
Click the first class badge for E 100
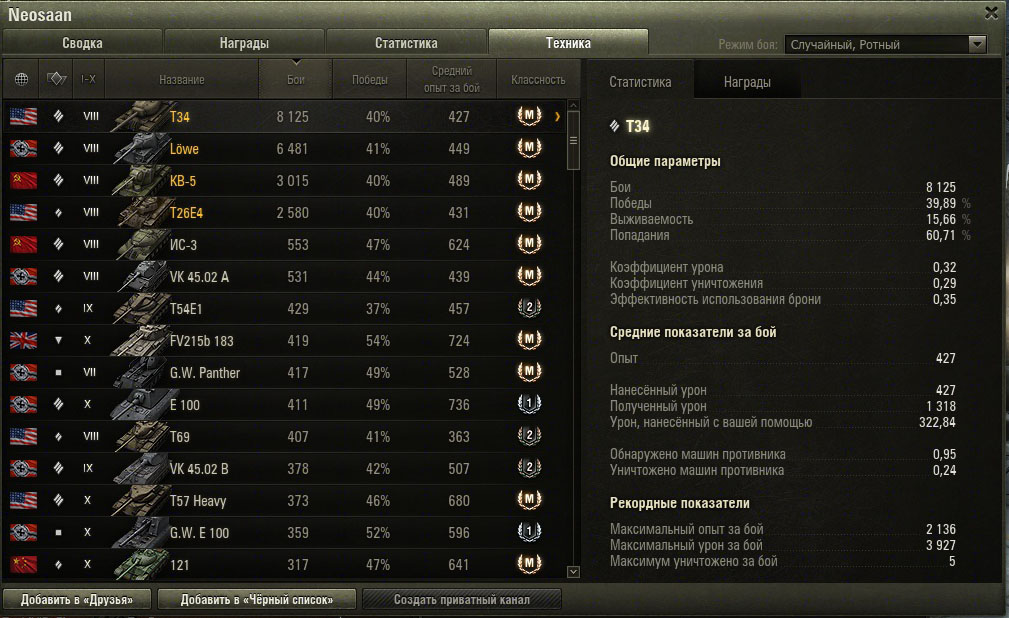(x=529, y=405)
